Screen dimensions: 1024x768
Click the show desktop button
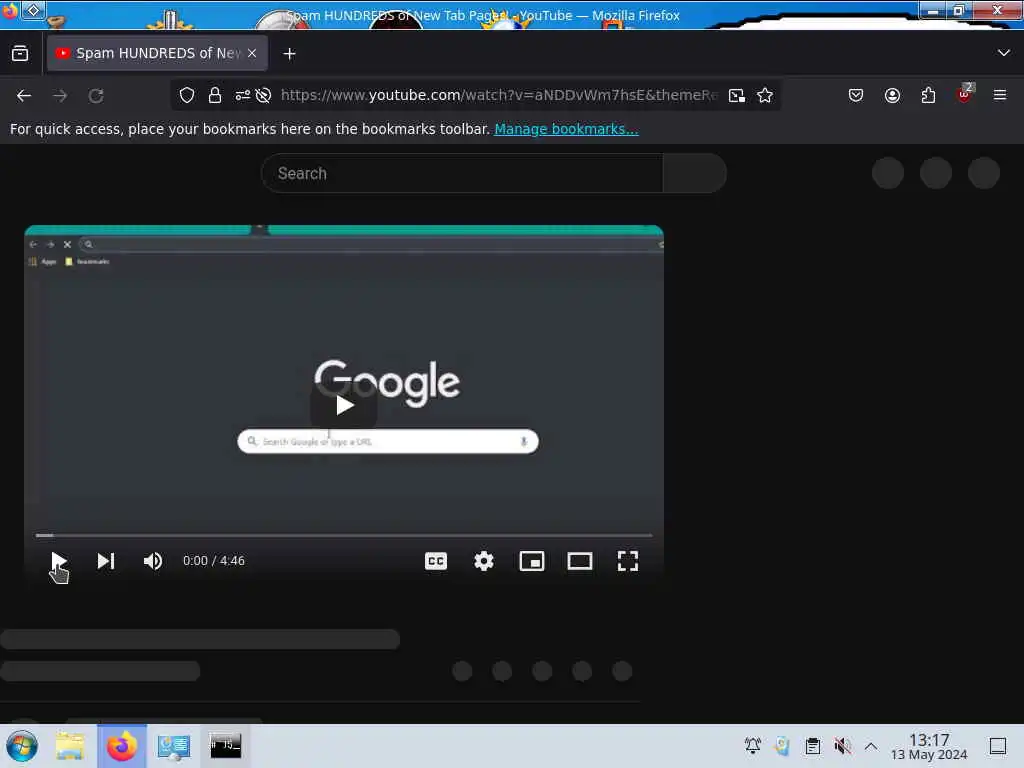coord(998,746)
